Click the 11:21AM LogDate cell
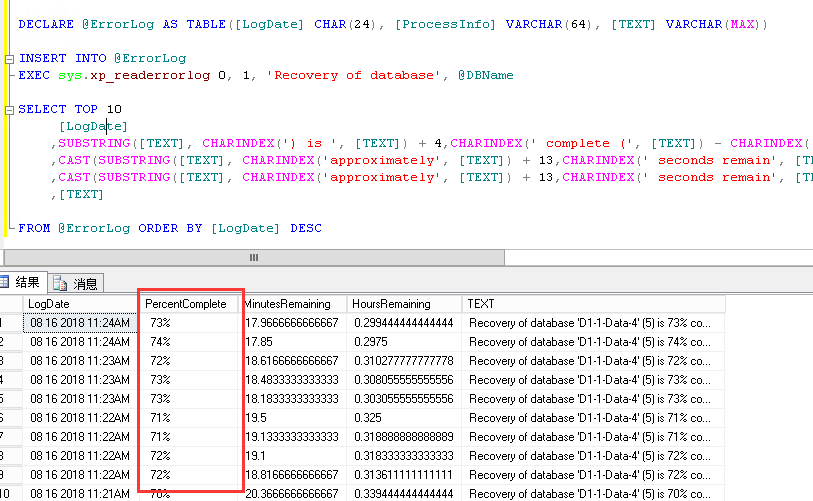The height and width of the screenshot is (501, 813). (80, 493)
